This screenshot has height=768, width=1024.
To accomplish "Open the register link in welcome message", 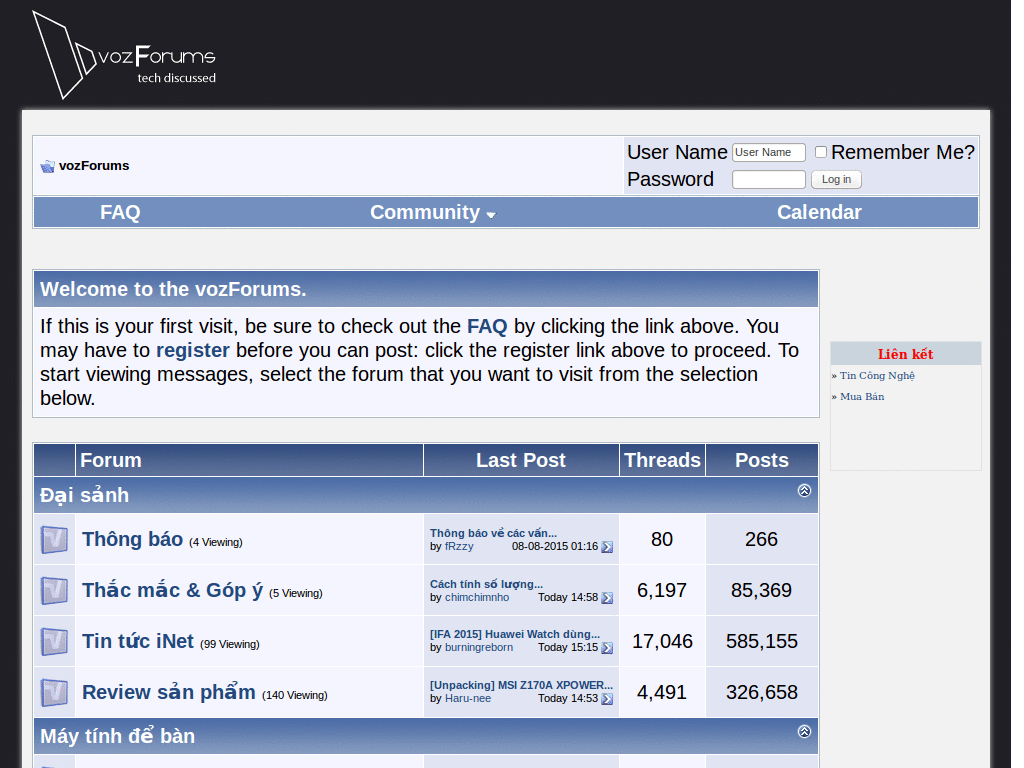I will tap(193, 351).
